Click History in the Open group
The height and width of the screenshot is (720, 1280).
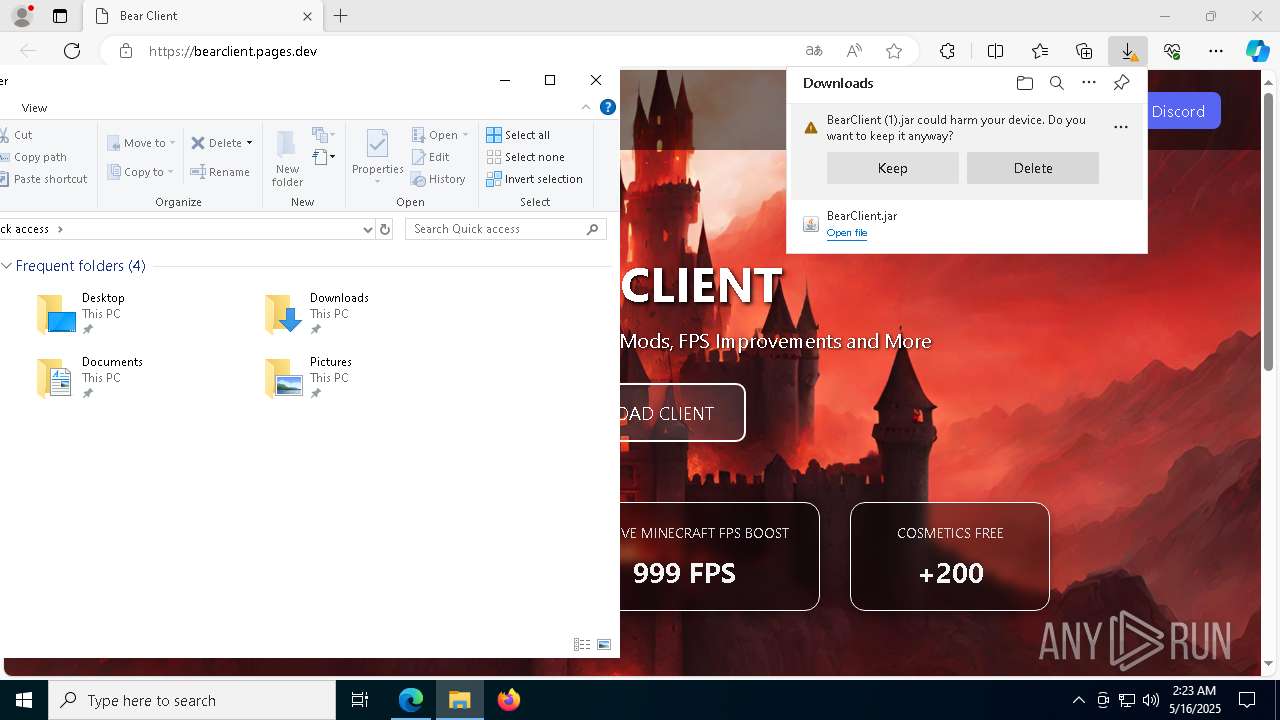coord(438,179)
